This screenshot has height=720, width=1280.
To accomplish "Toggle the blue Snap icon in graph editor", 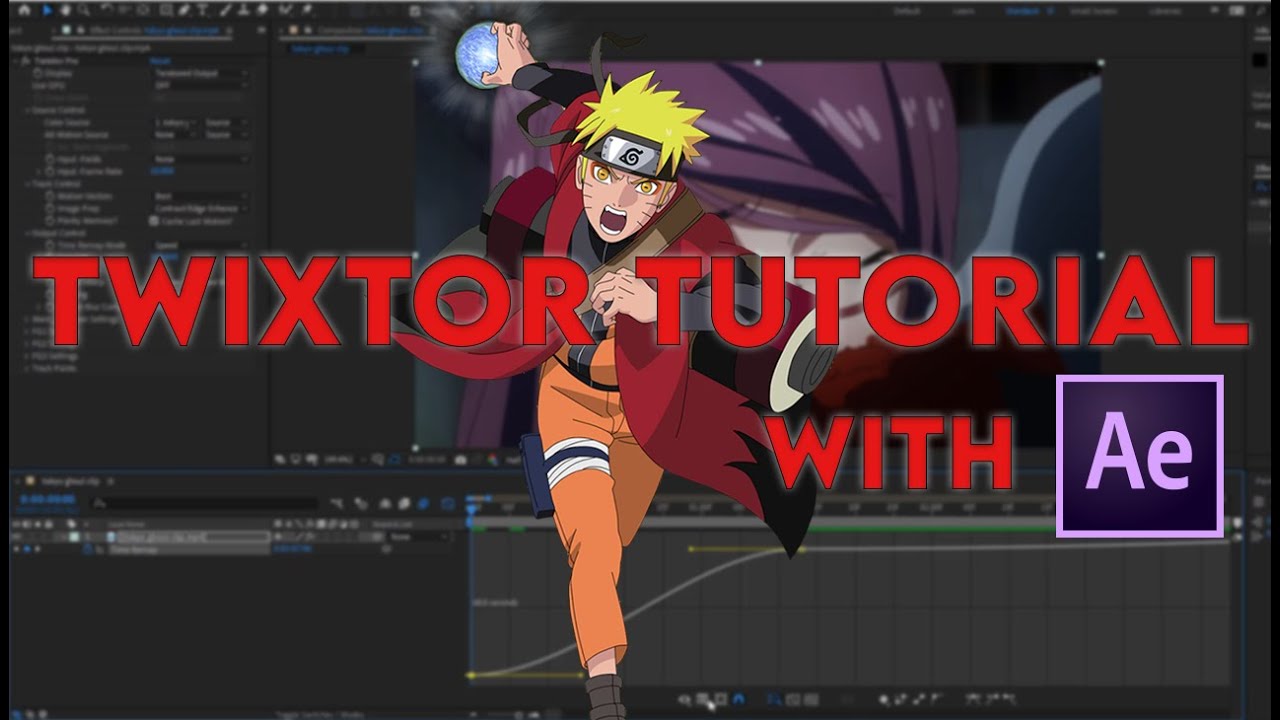I will click(x=738, y=700).
